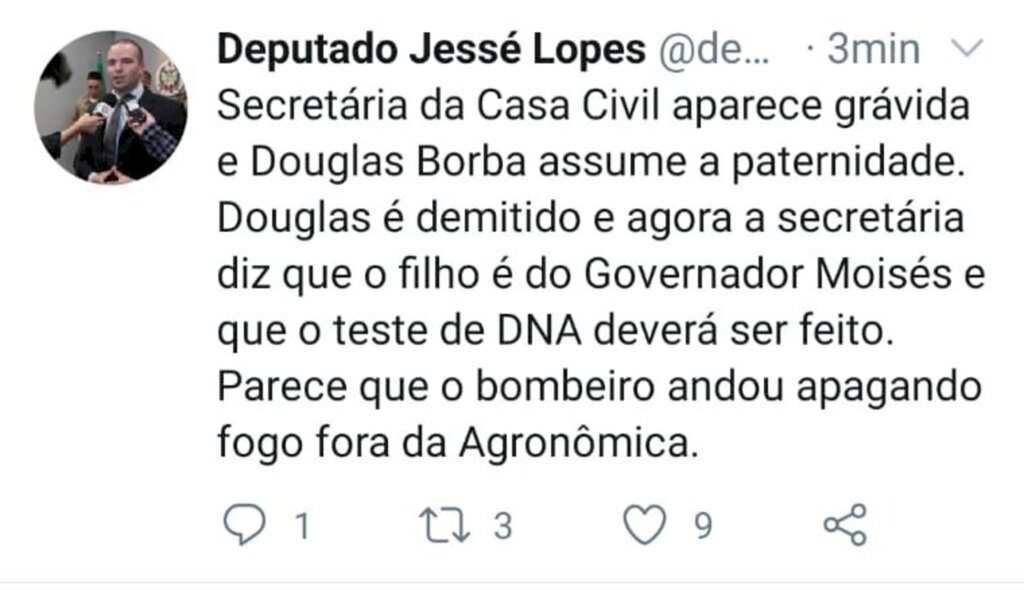The image size is (1024, 590).
Task: Click the retweet count number 3
Action: [x=502, y=526]
